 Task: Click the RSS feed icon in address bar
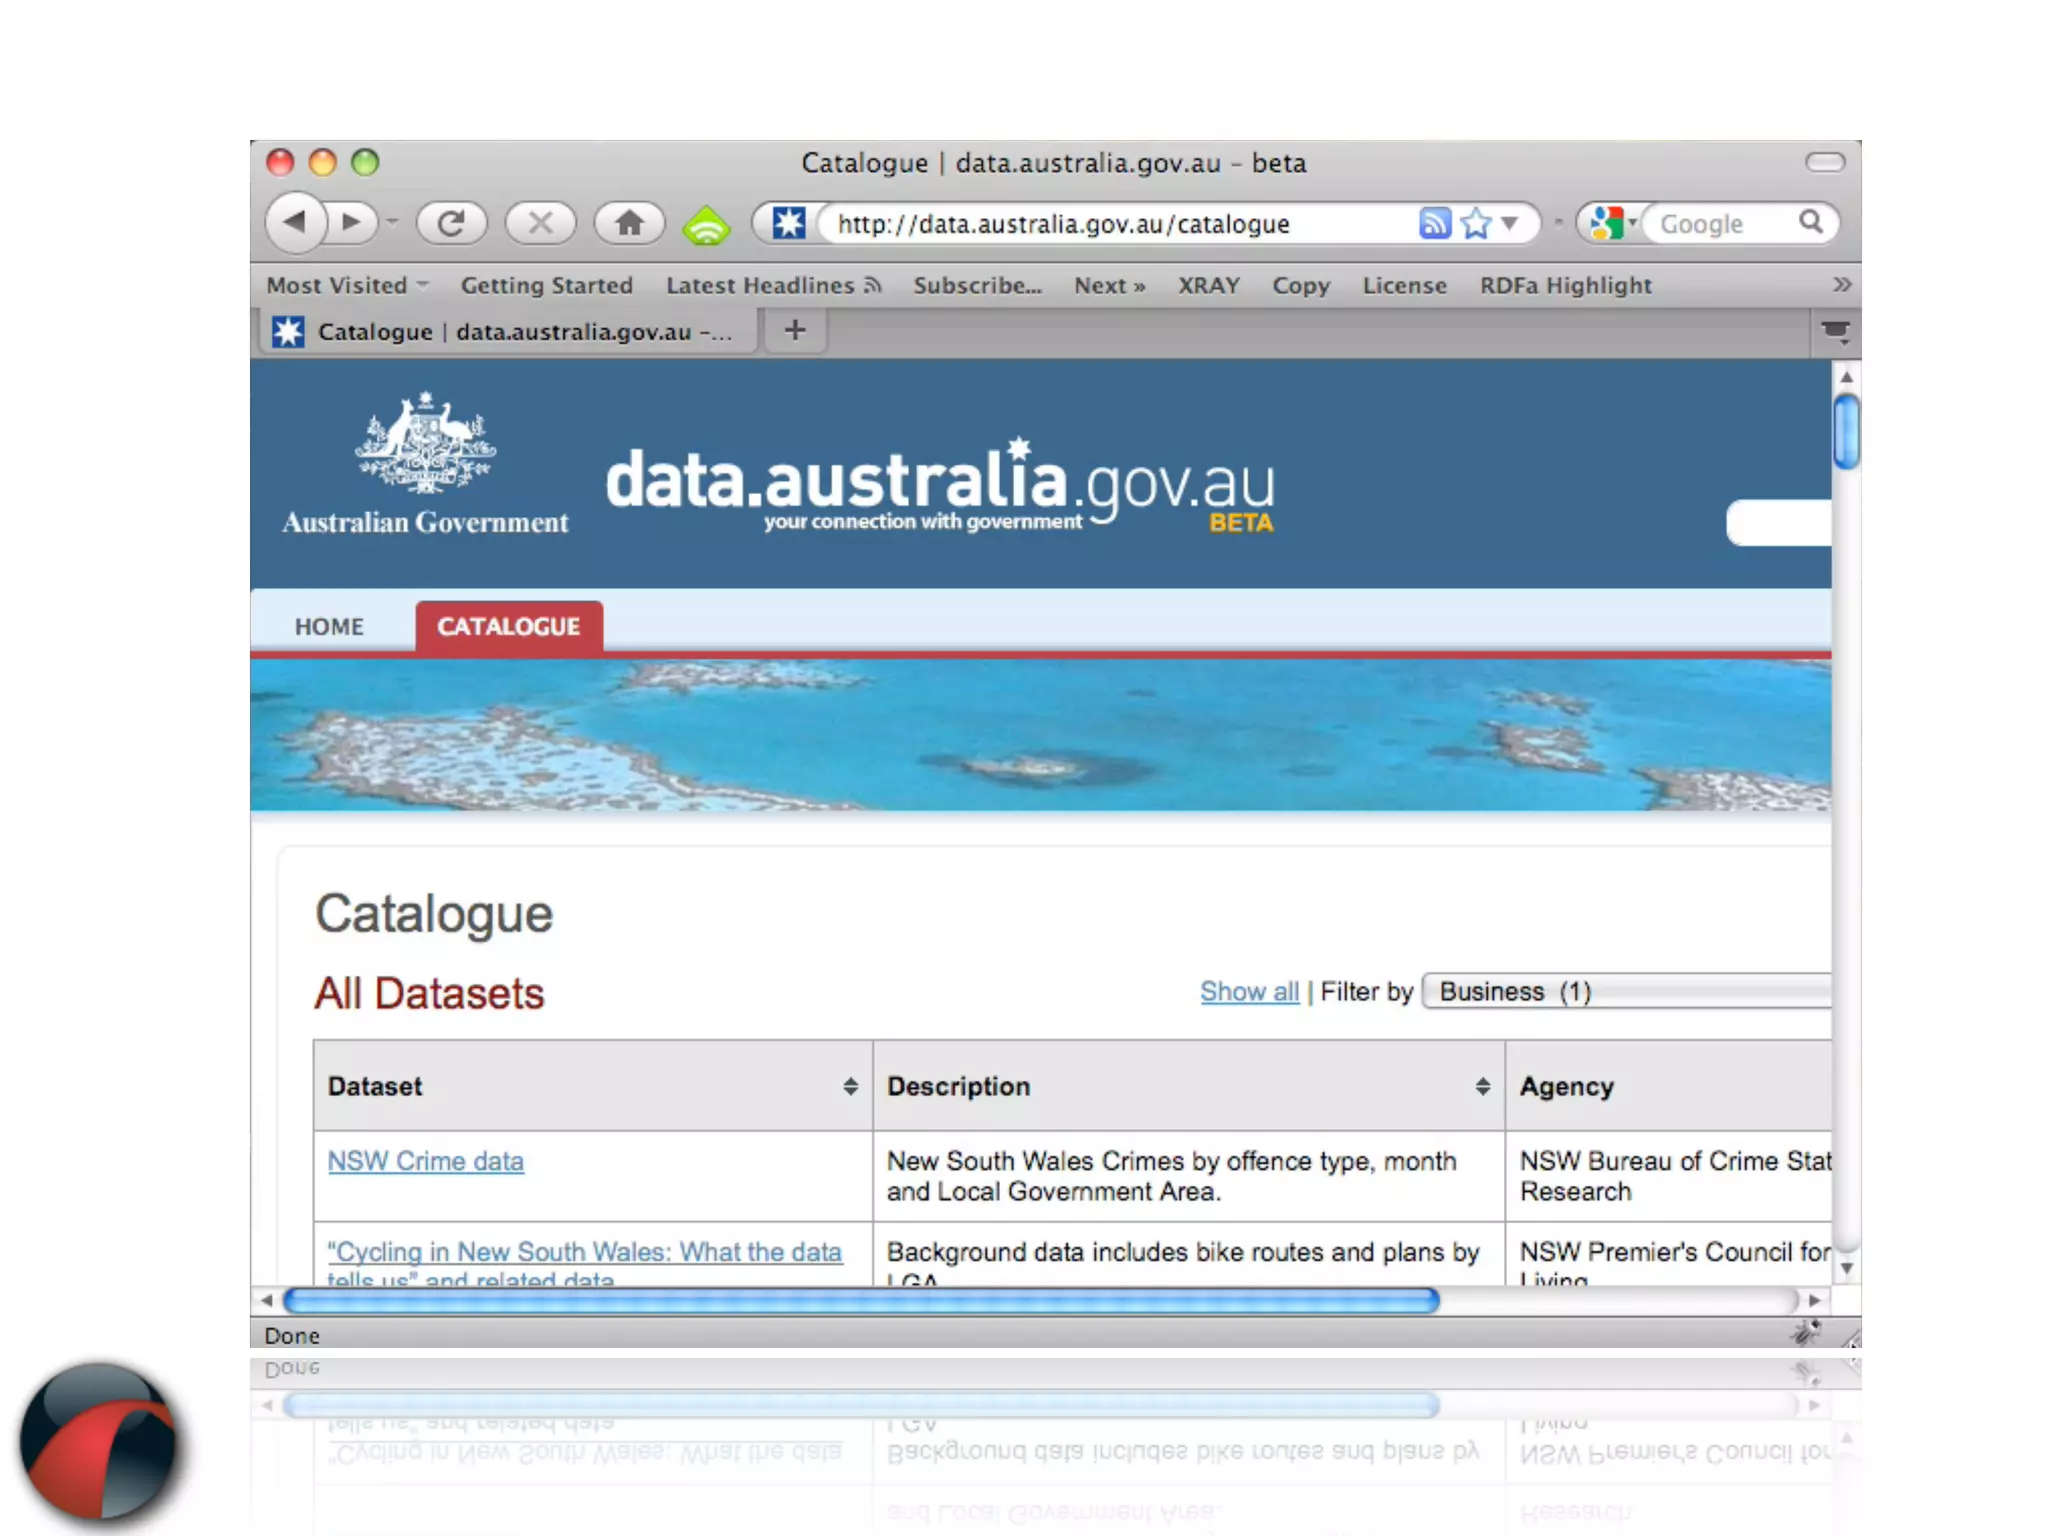click(1434, 223)
